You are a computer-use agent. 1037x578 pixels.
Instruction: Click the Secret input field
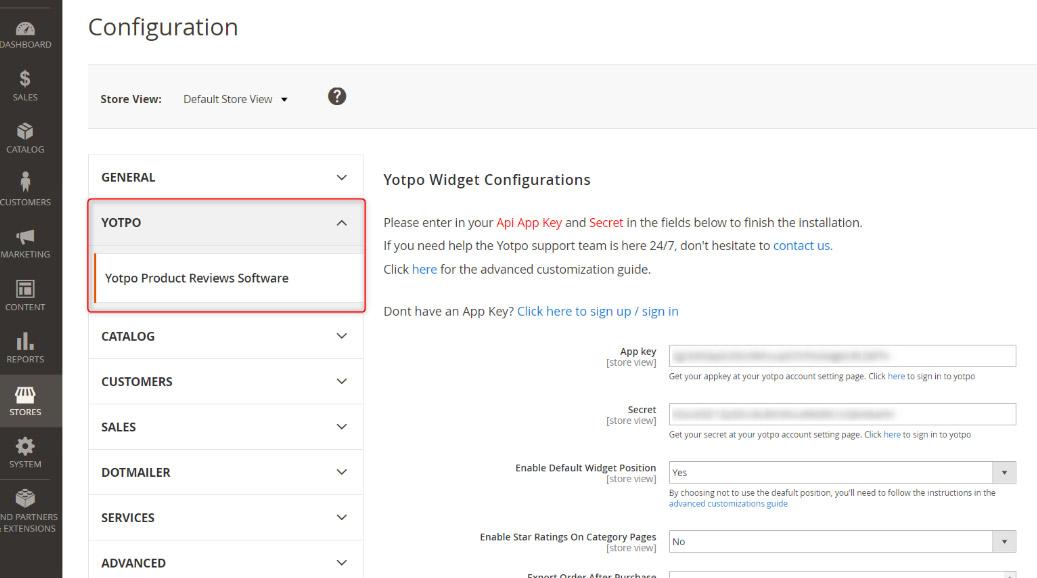(x=842, y=414)
